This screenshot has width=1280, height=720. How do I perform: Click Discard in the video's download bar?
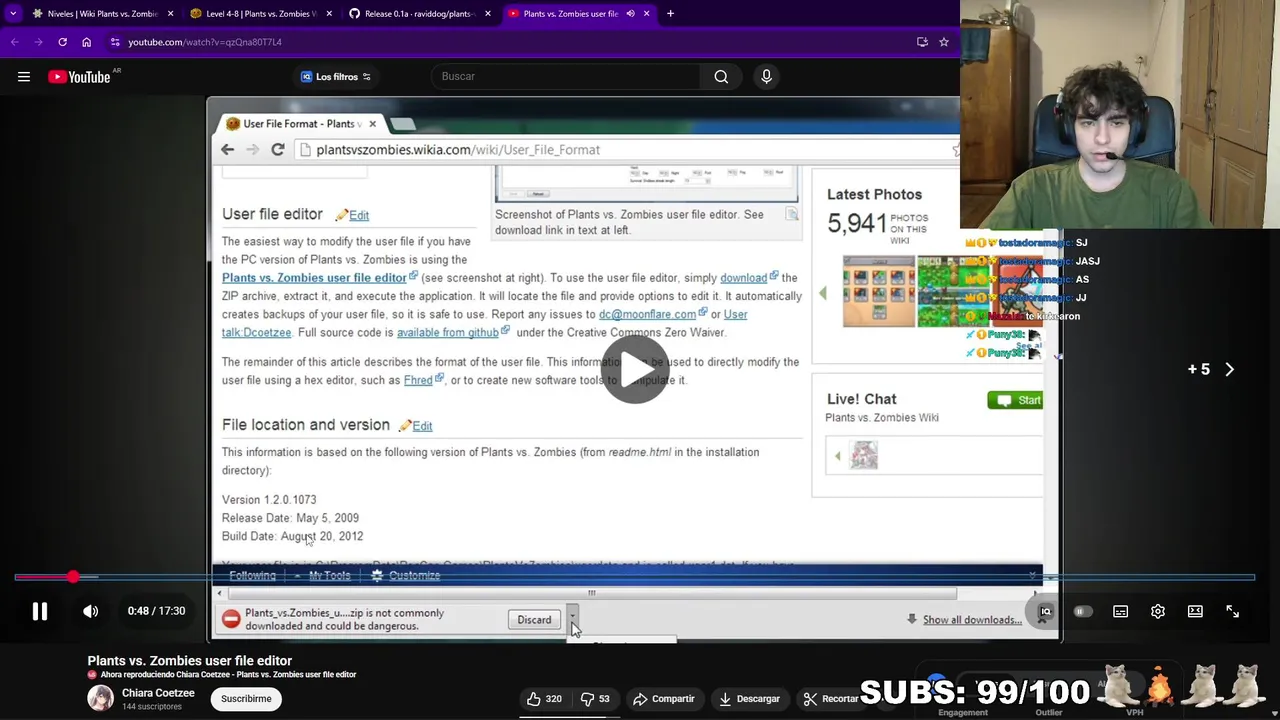click(534, 620)
